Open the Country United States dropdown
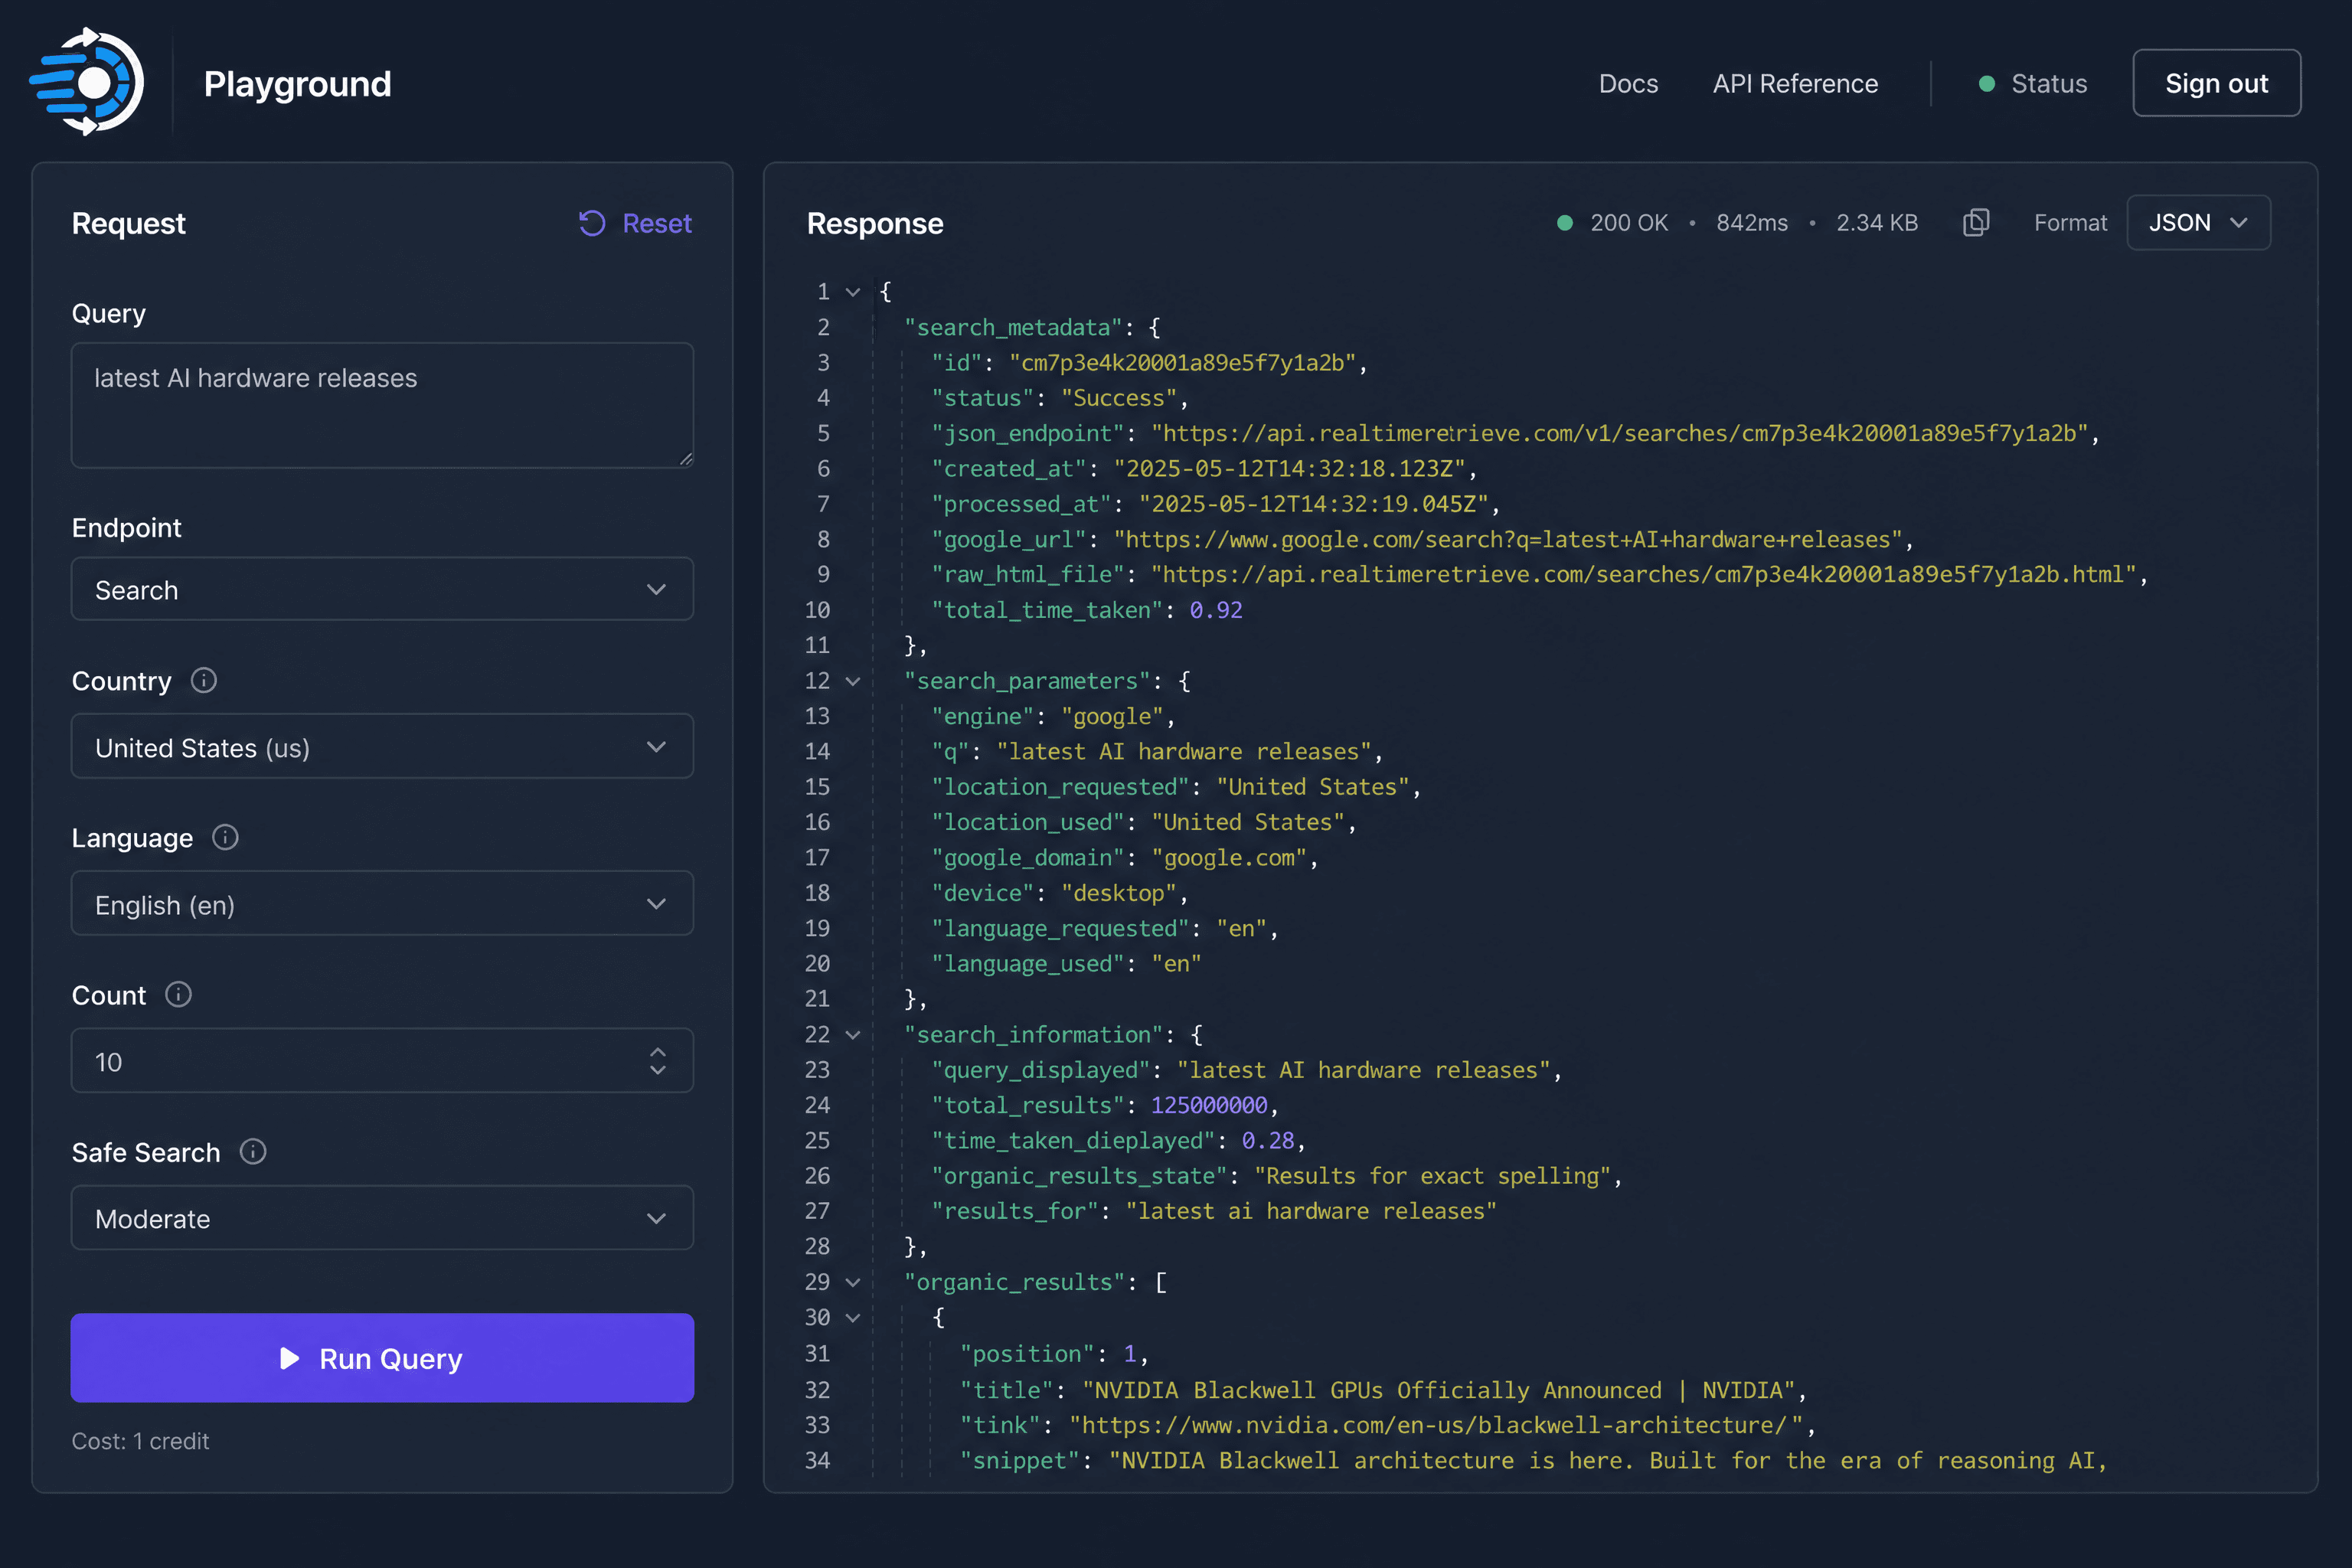Screen dimensions: 2352x1568 (x=382, y=746)
